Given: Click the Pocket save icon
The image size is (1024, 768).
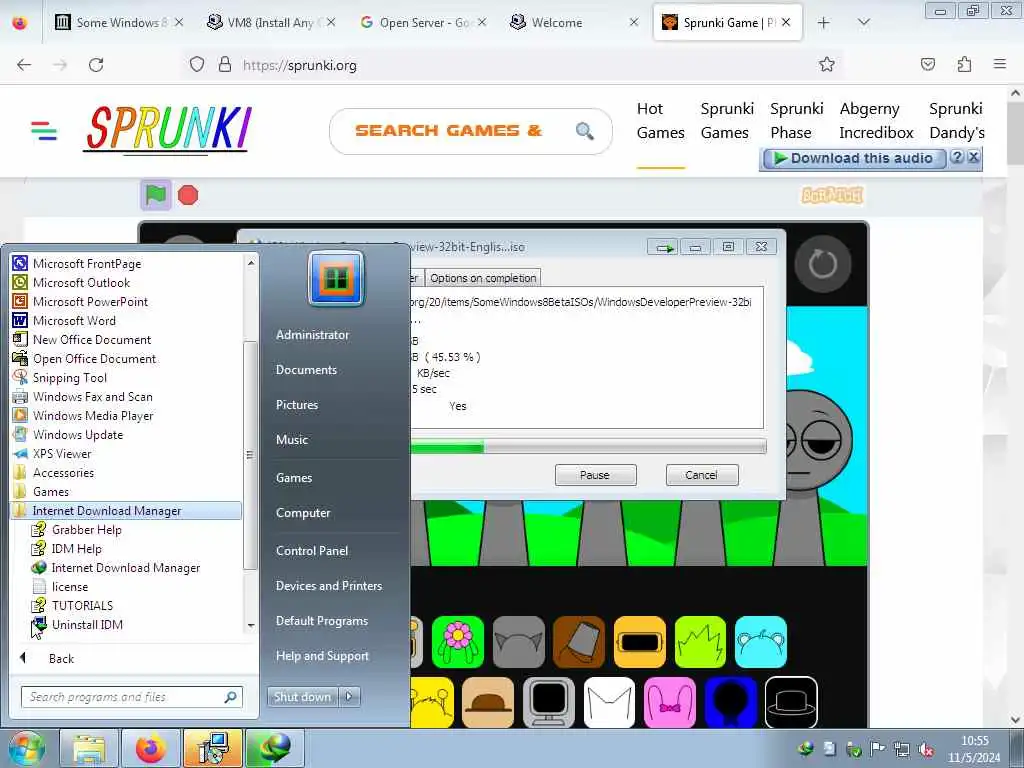Looking at the screenshot, I should [927, 64].
